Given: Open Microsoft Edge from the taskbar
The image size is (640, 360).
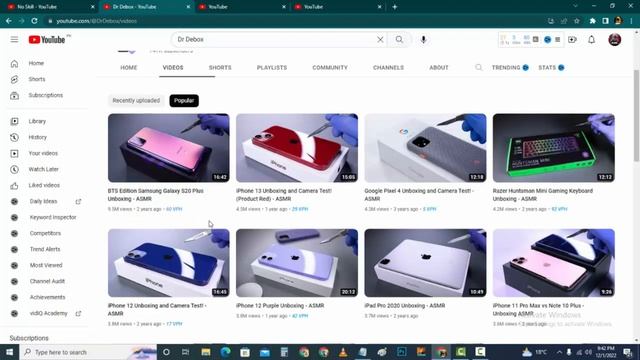Looking at the screenshot, I should pos(225,352).
